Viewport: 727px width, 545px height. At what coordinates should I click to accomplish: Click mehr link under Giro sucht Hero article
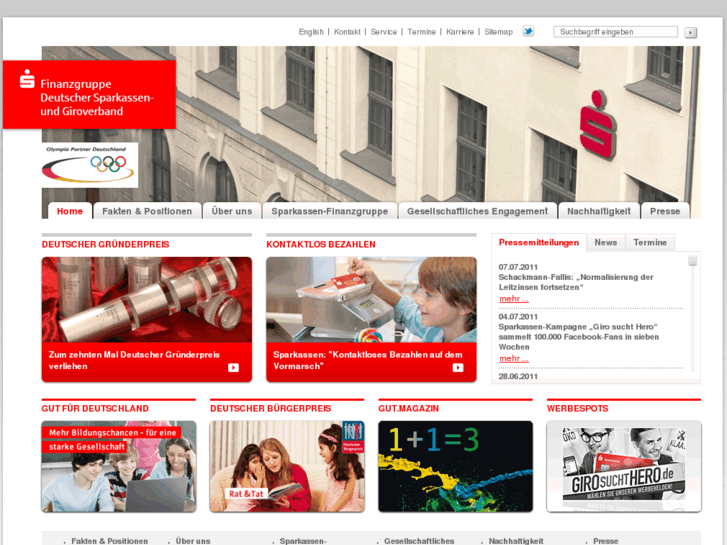(x=514, y=359)
